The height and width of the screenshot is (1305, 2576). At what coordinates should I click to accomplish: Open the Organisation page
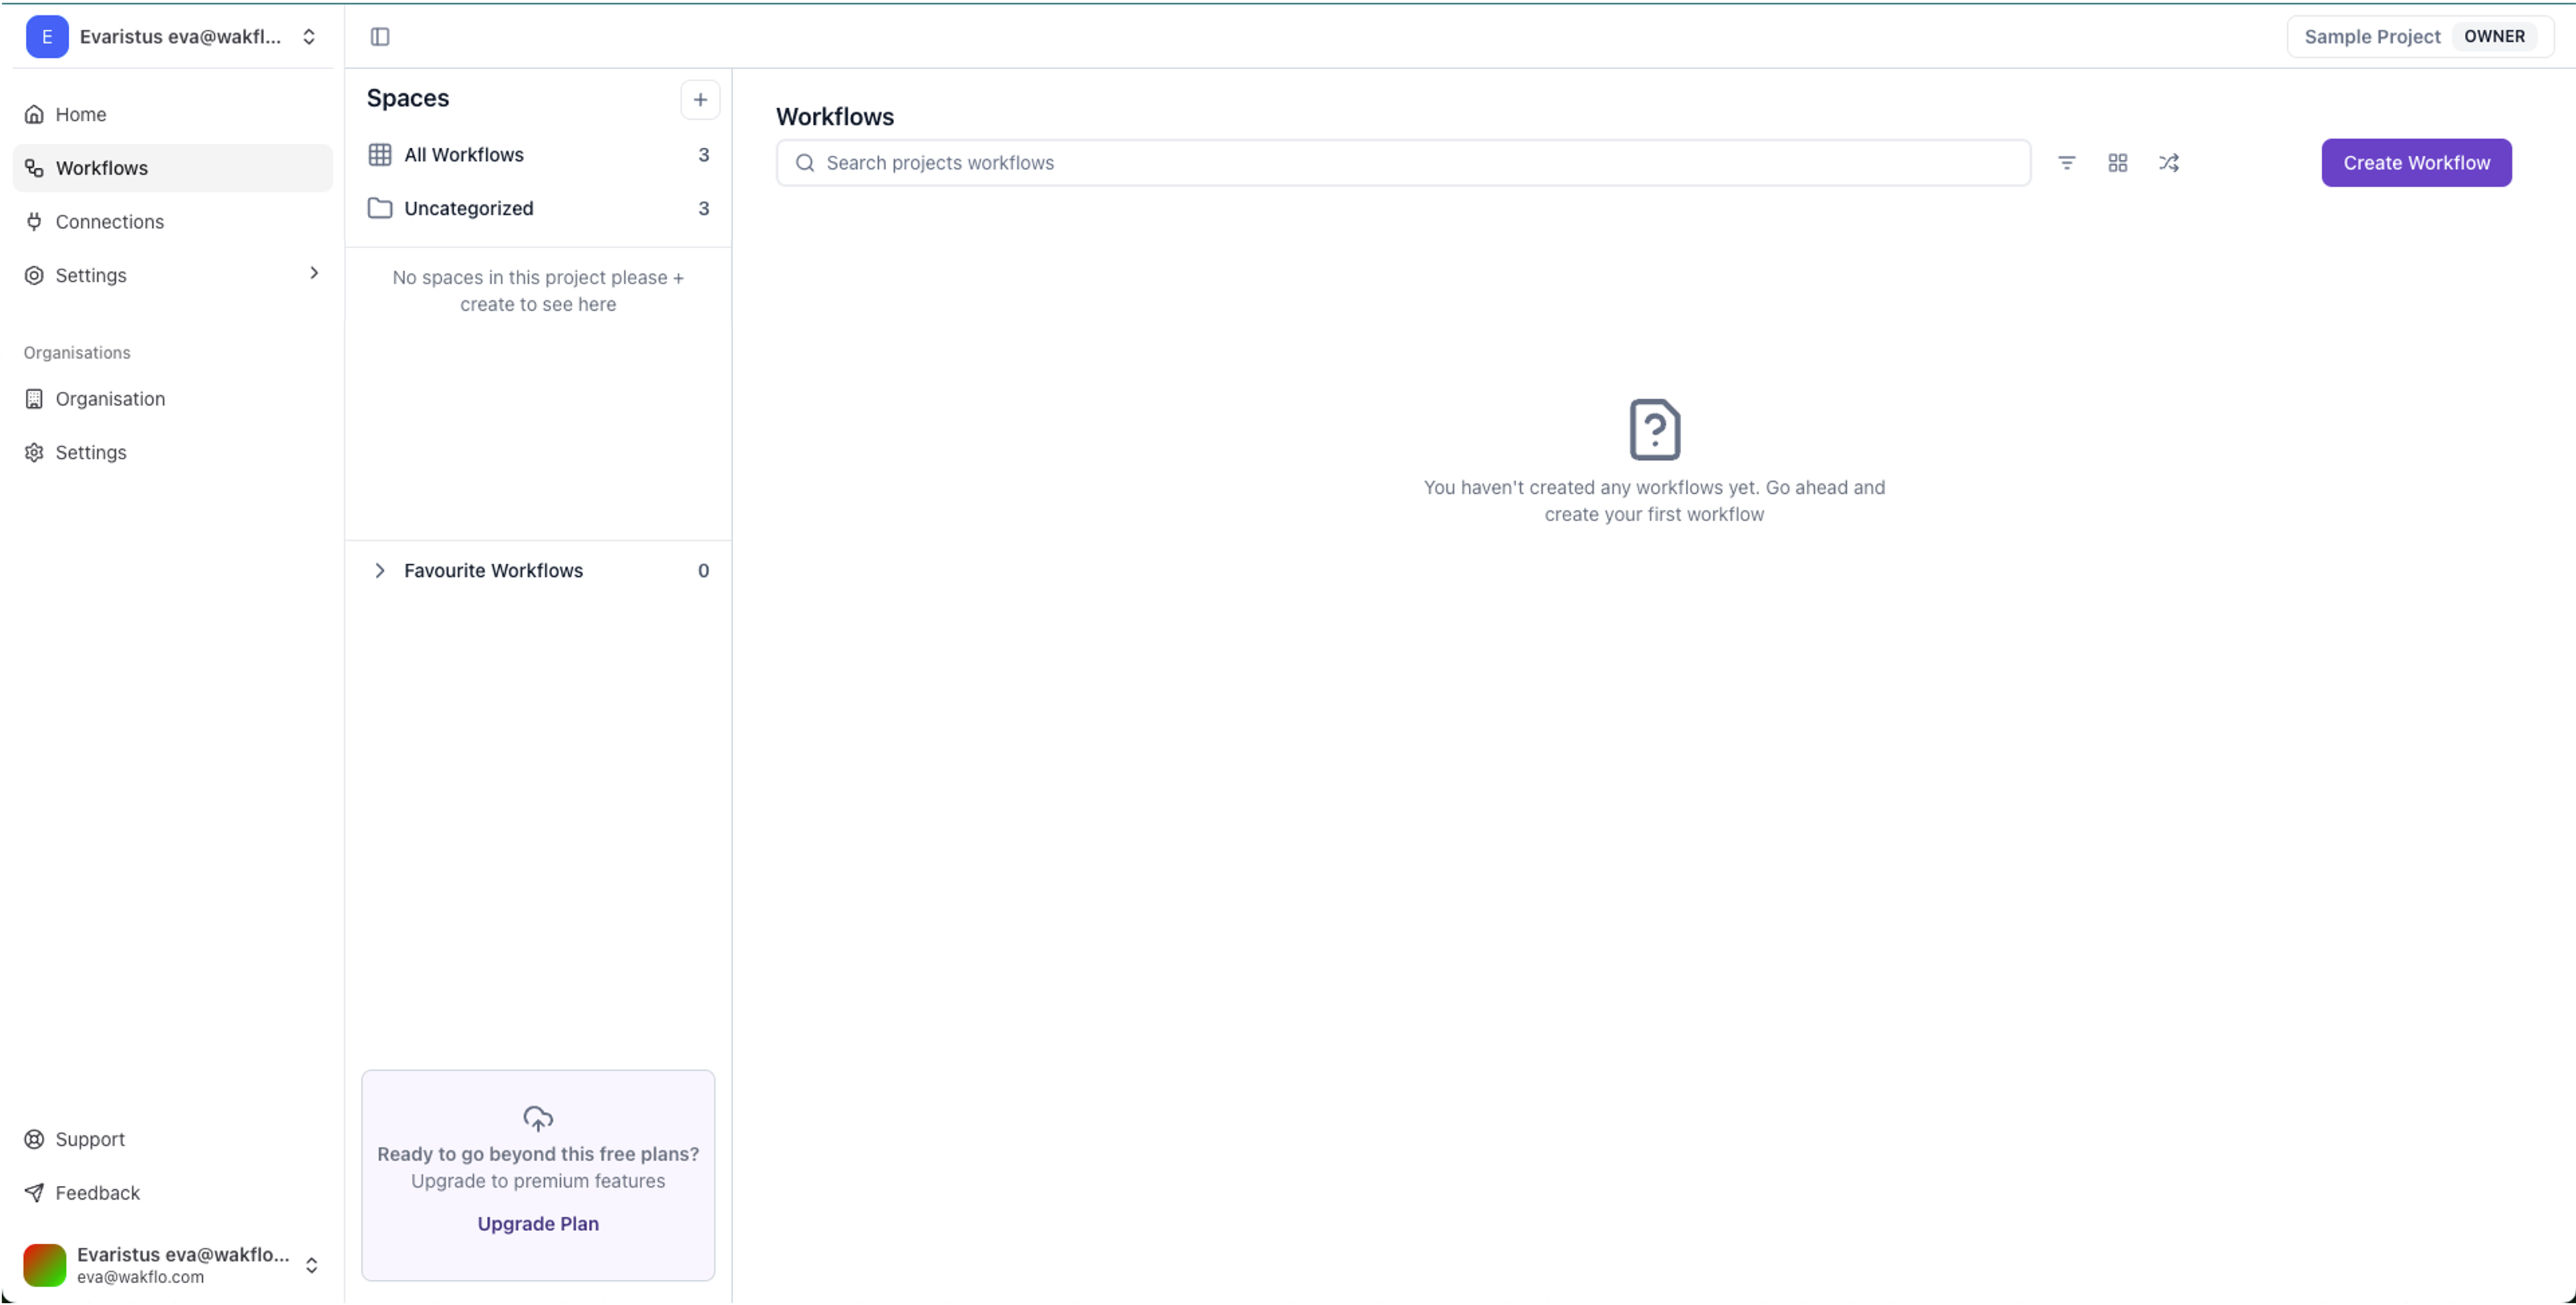pos(110,399)
